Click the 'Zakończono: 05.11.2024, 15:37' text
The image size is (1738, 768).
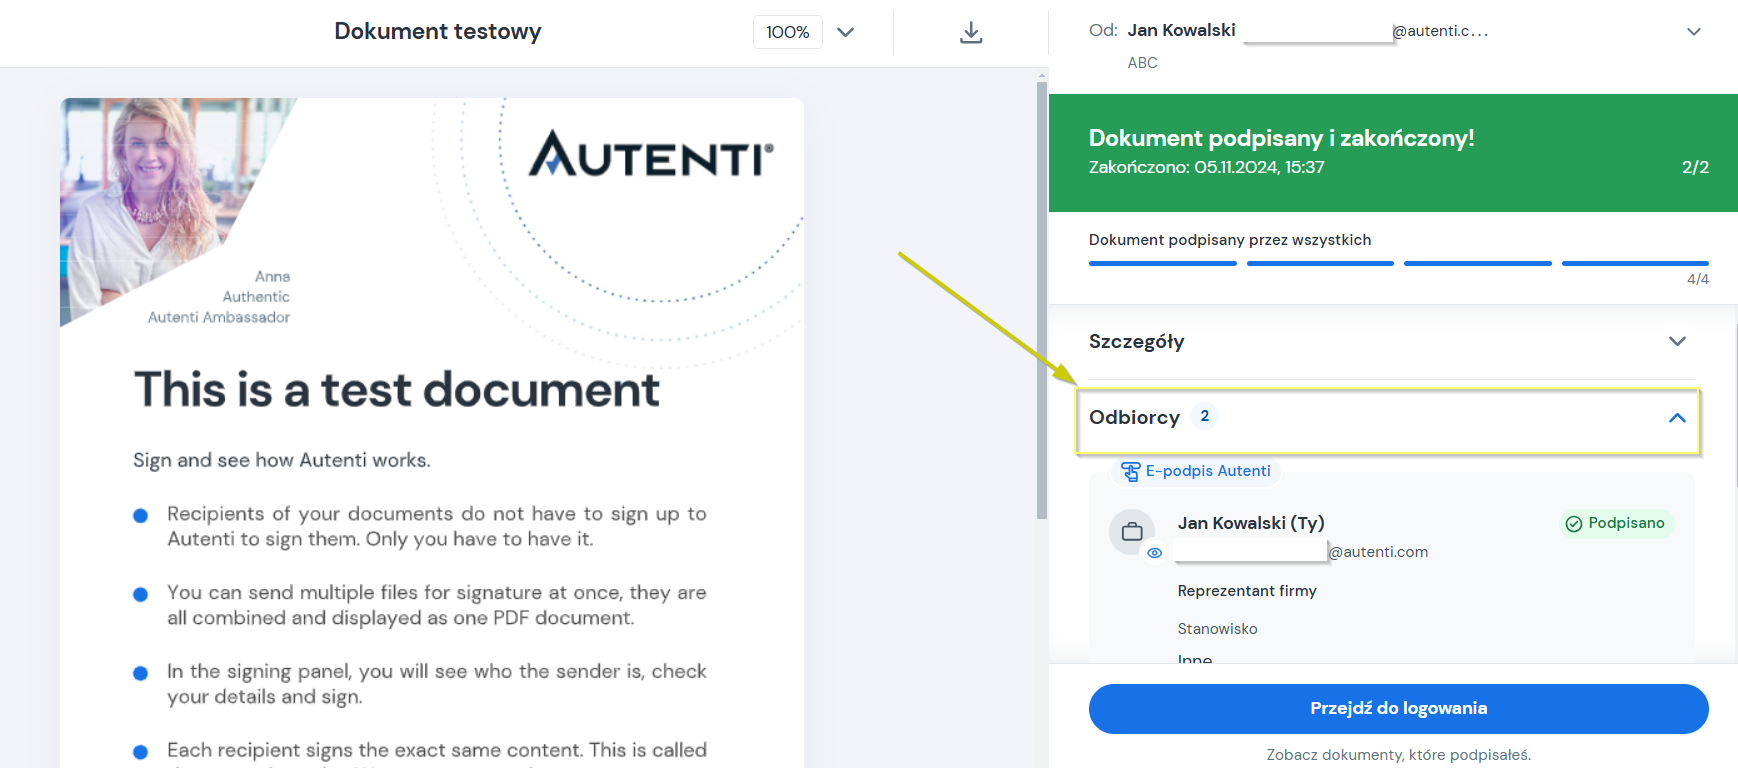pyautogui.click(x=1206, y=167)
